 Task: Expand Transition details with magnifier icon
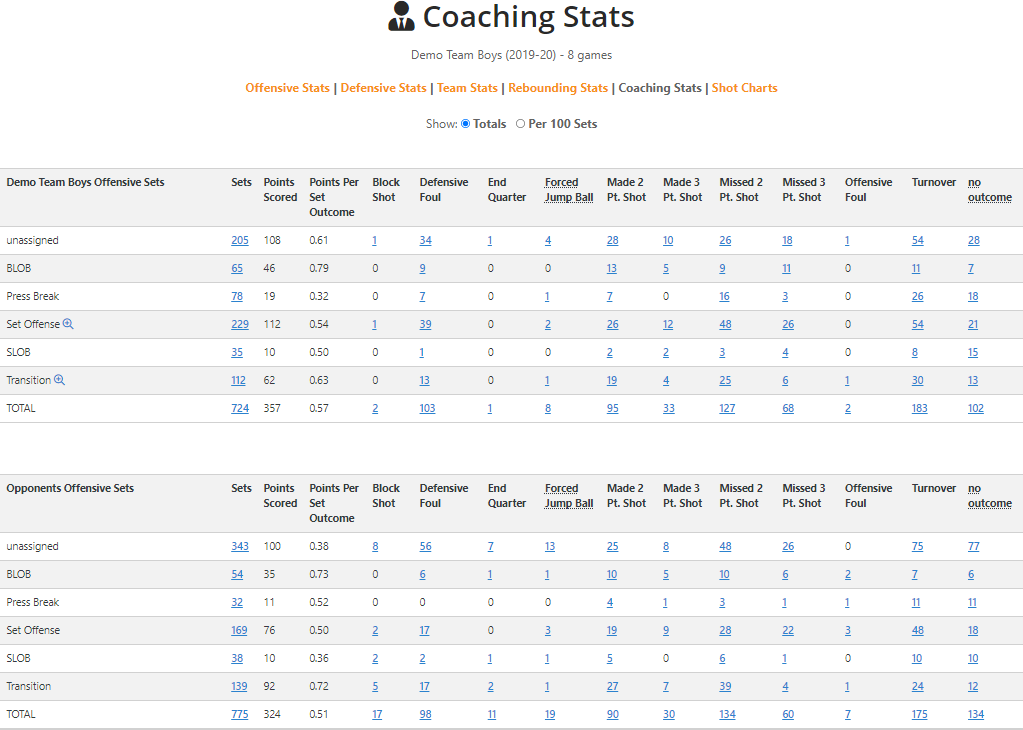pyautogui.click(x=59, y=380)
